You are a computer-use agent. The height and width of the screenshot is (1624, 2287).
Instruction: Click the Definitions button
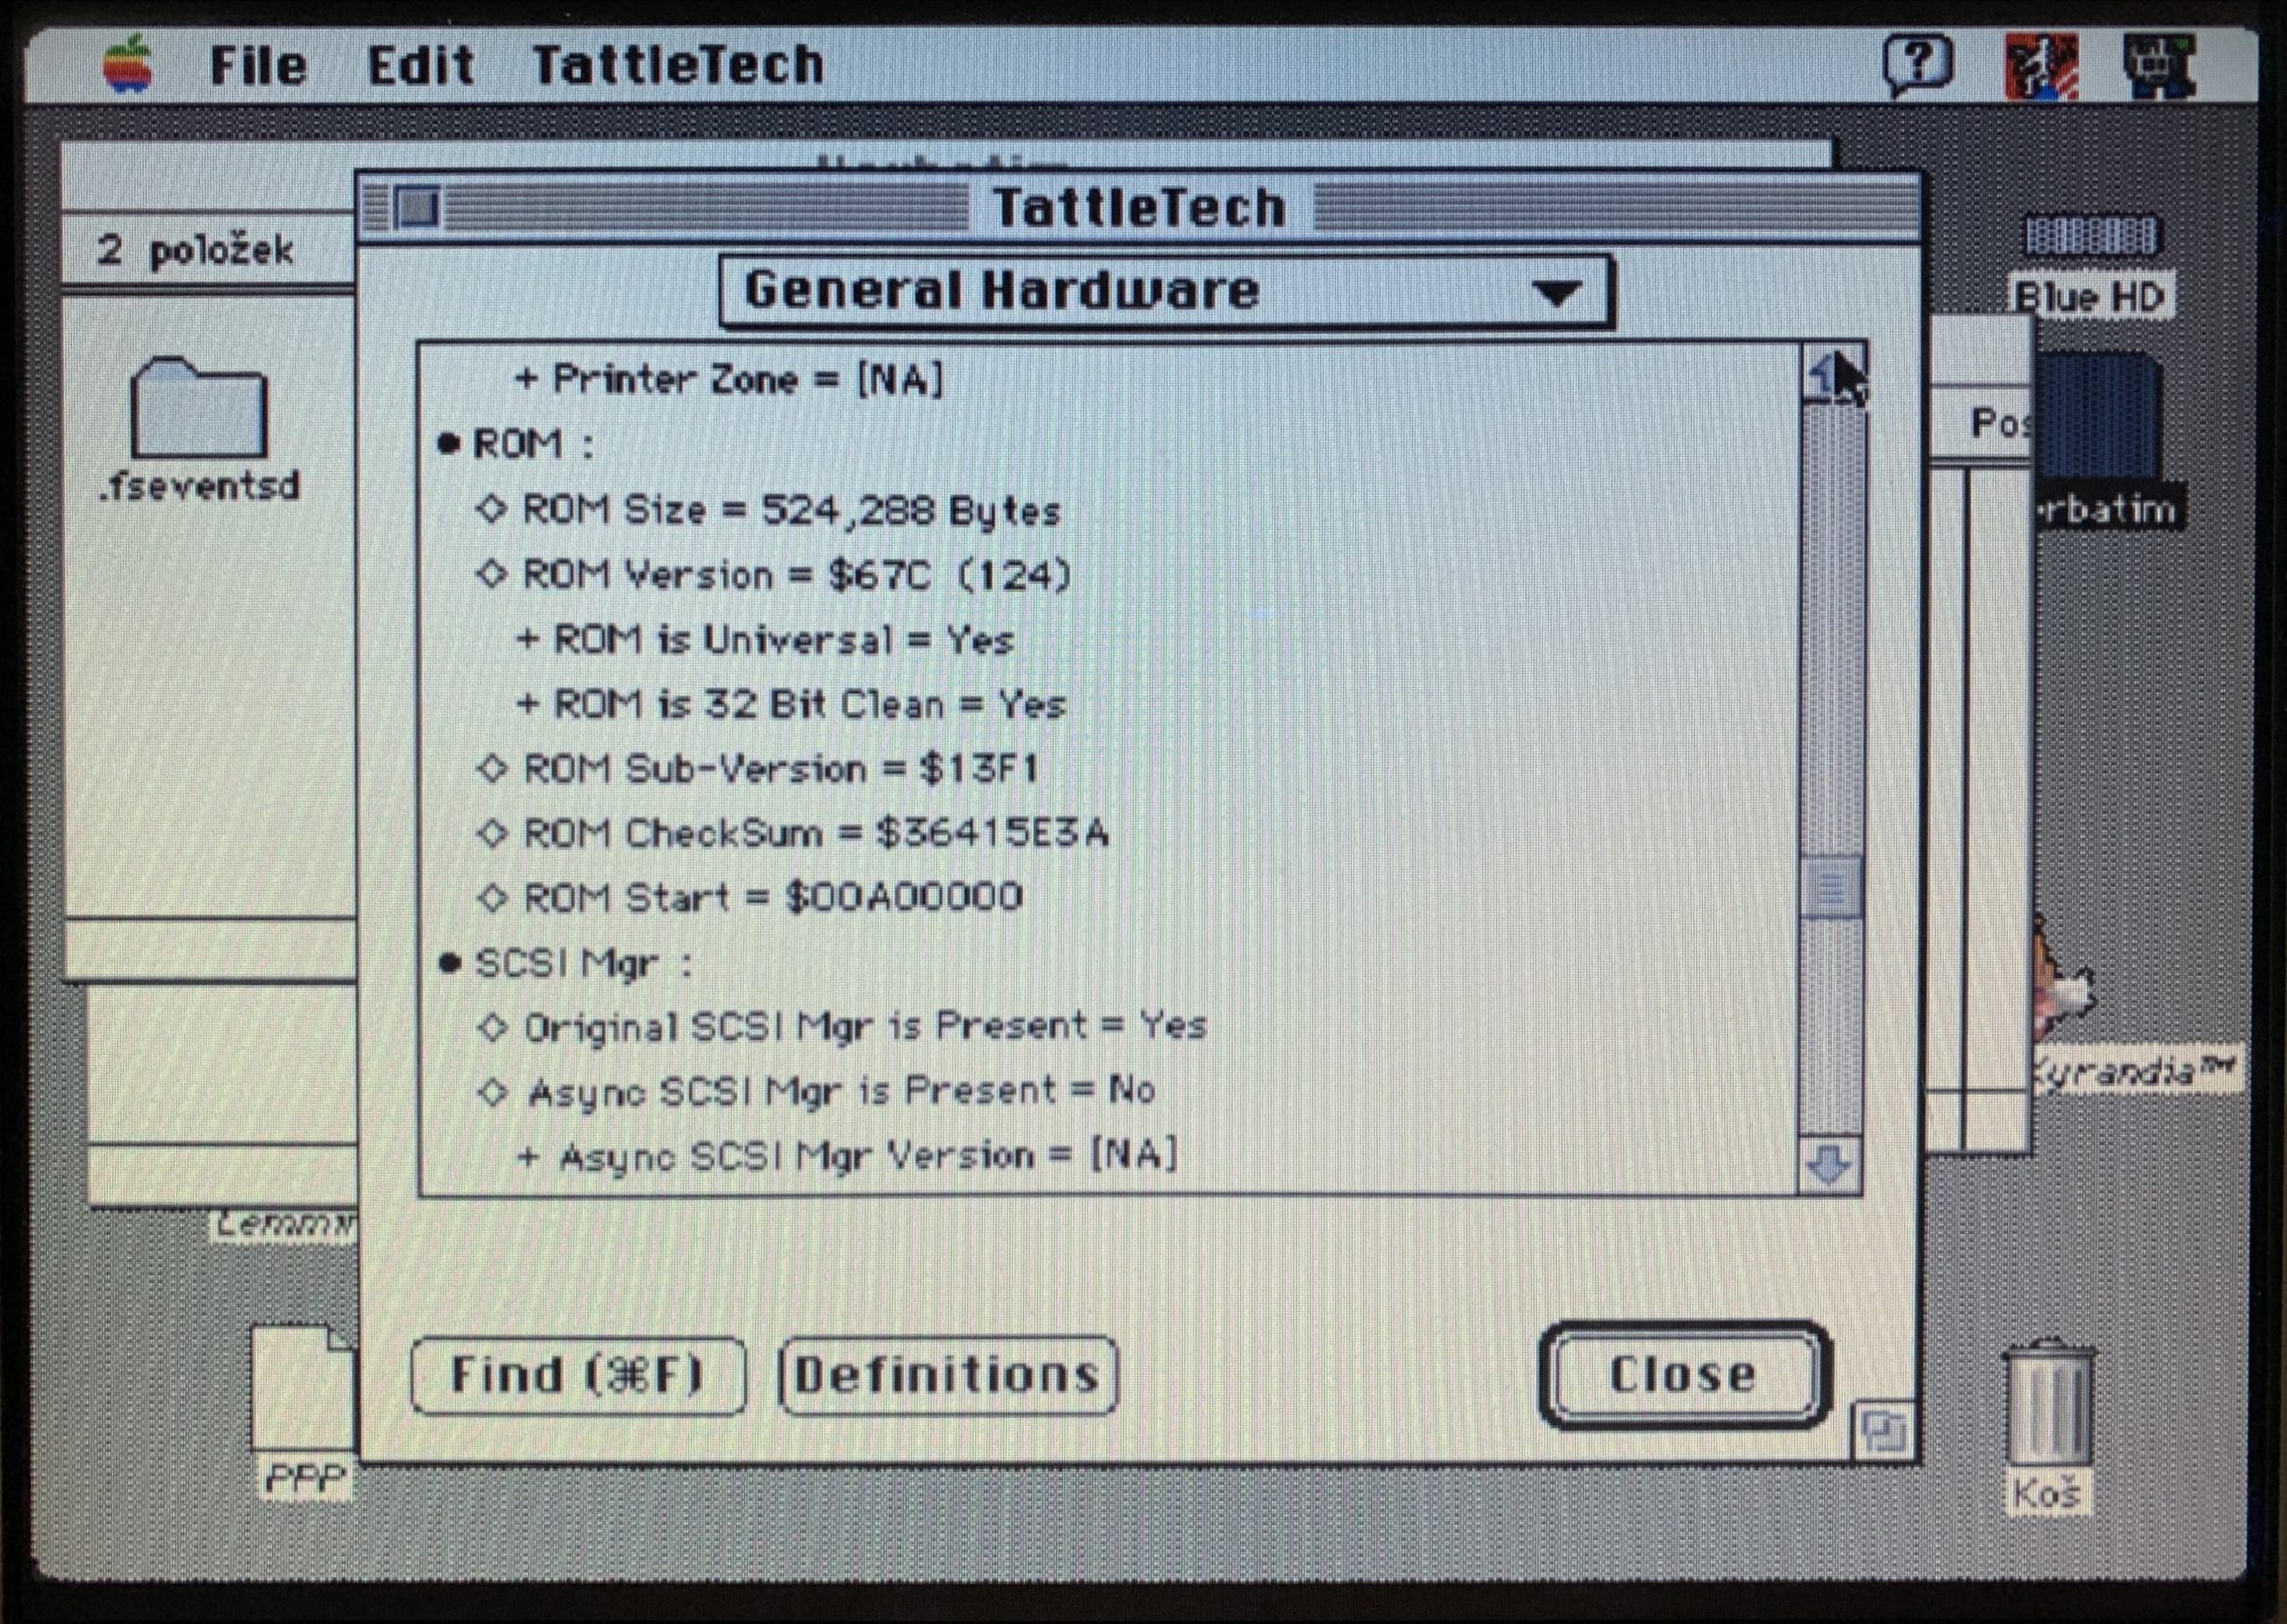(x=947, y=1376)
